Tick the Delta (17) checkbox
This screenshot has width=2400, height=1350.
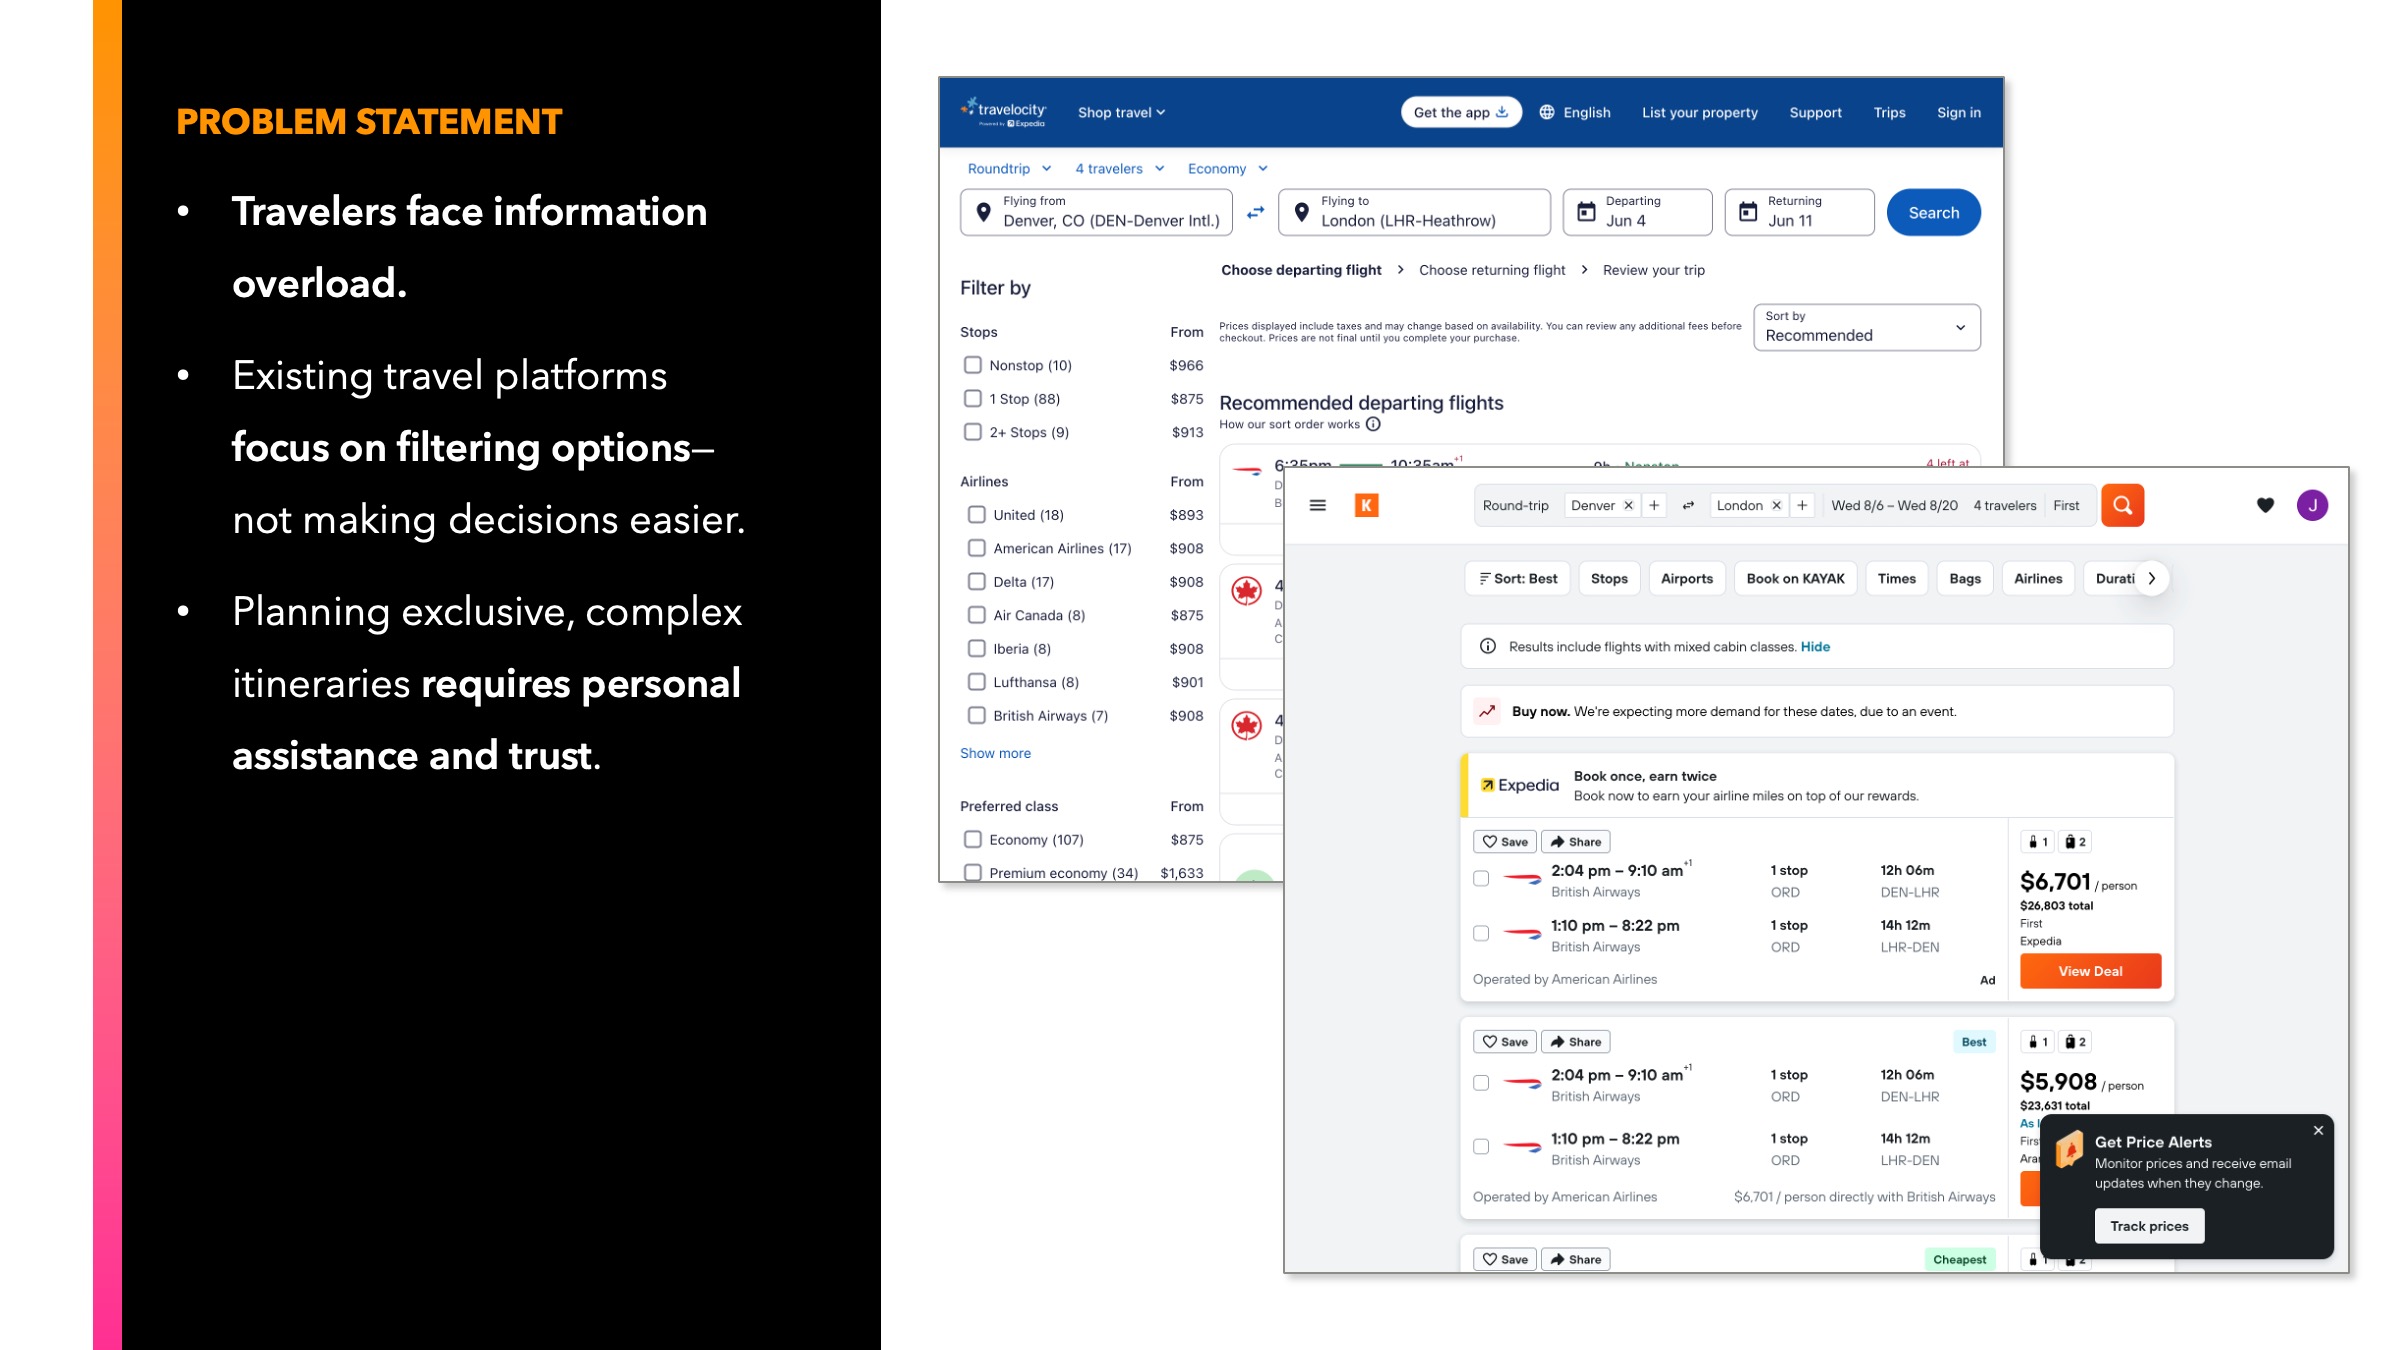point(976,581)
